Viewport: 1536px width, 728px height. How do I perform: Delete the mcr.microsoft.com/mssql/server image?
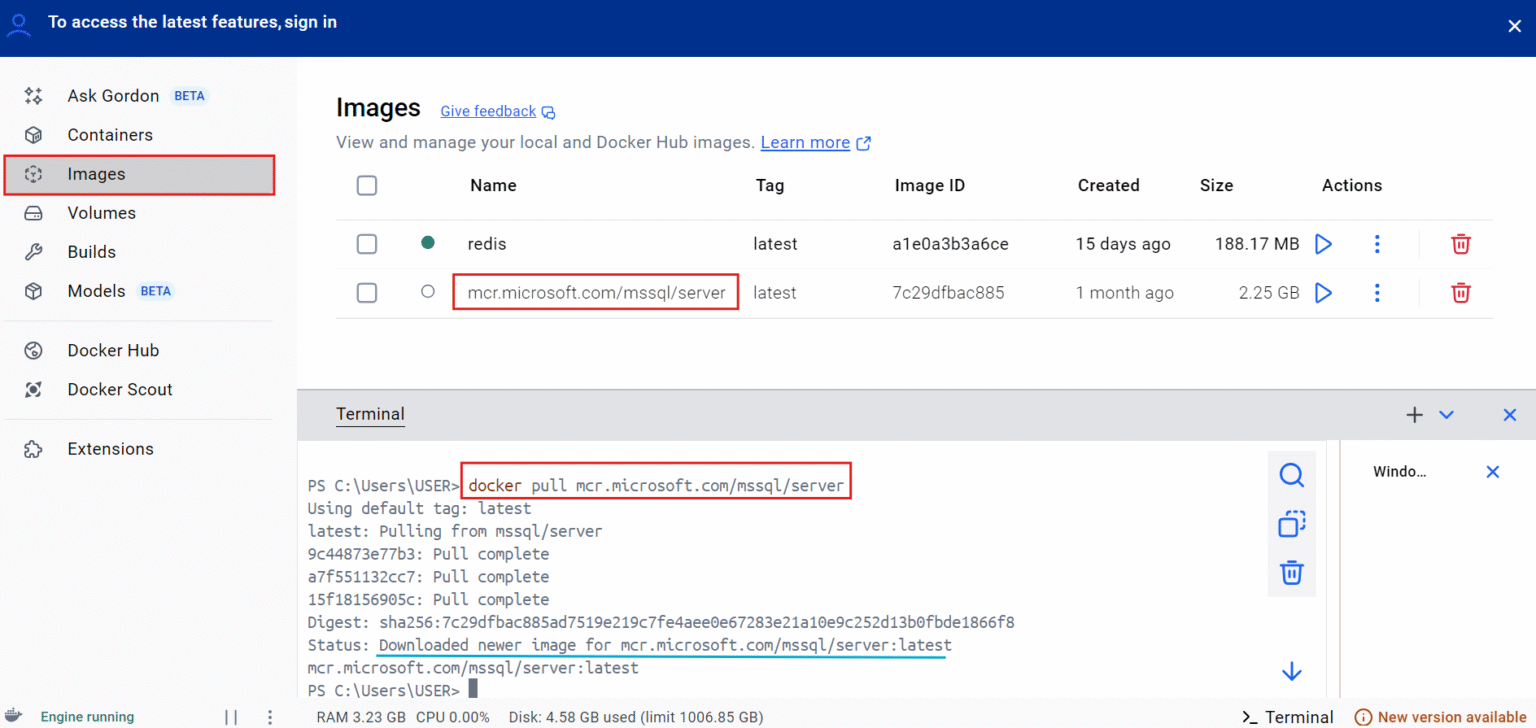click(1460, 292)
